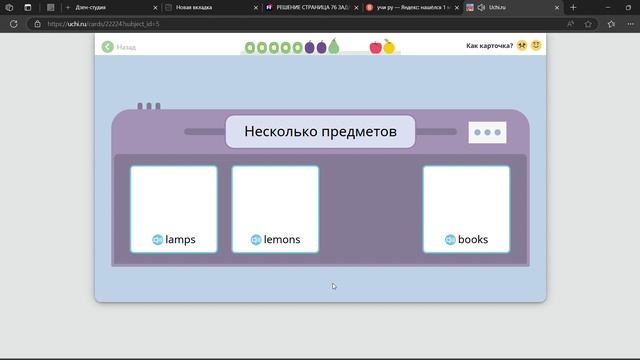Switch to the РЕШЕНИЕ СТРАНИЦА 76 tab

312,7
